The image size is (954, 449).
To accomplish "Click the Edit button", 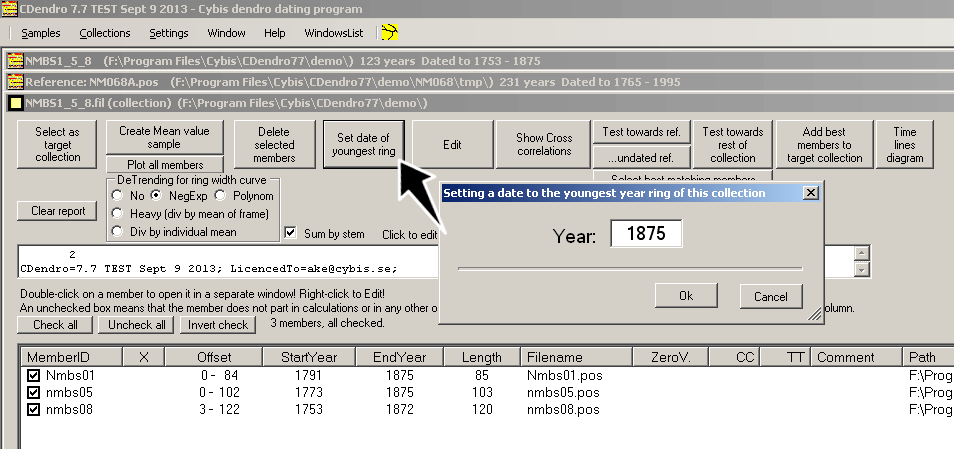I will point(452,145).
